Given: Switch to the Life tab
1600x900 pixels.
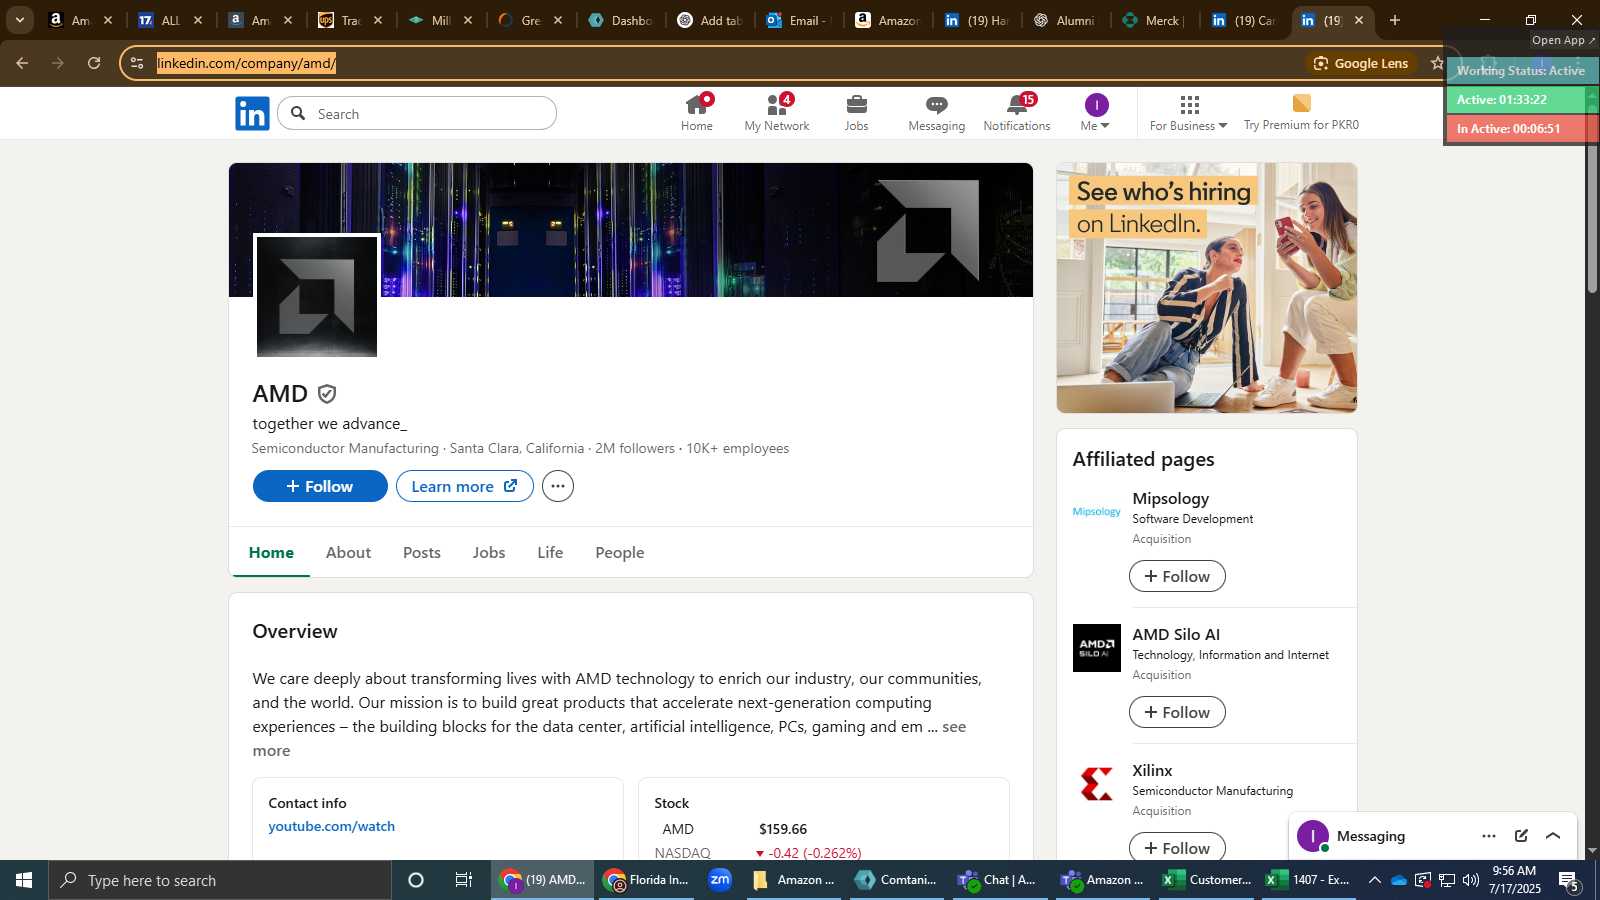Looking at the screenshot, I should [x=550, y=552].
